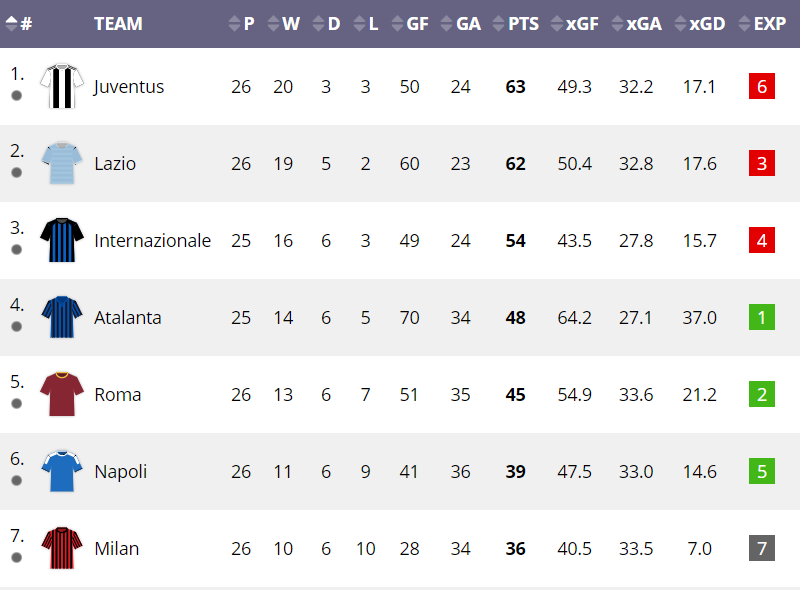Open the Napoli team name link
The image size is (800, 590).
tap(120, 472)
